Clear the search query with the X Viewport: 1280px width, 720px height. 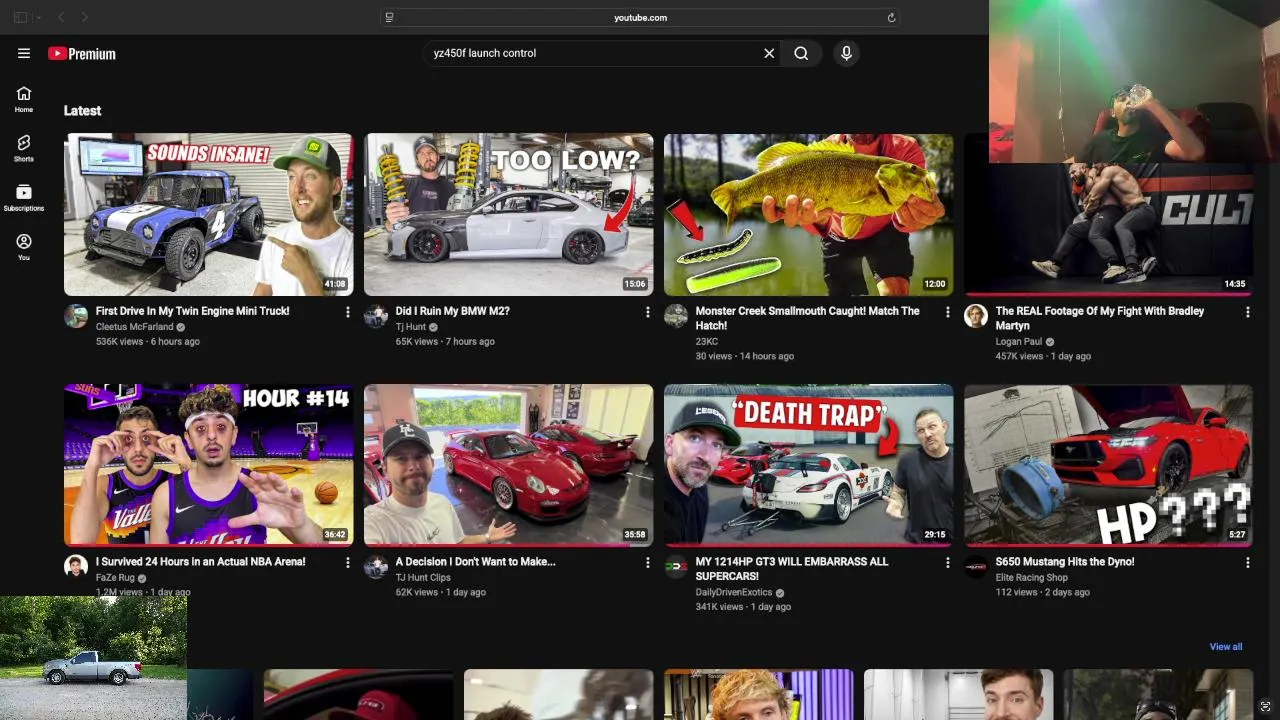[769, 54]
